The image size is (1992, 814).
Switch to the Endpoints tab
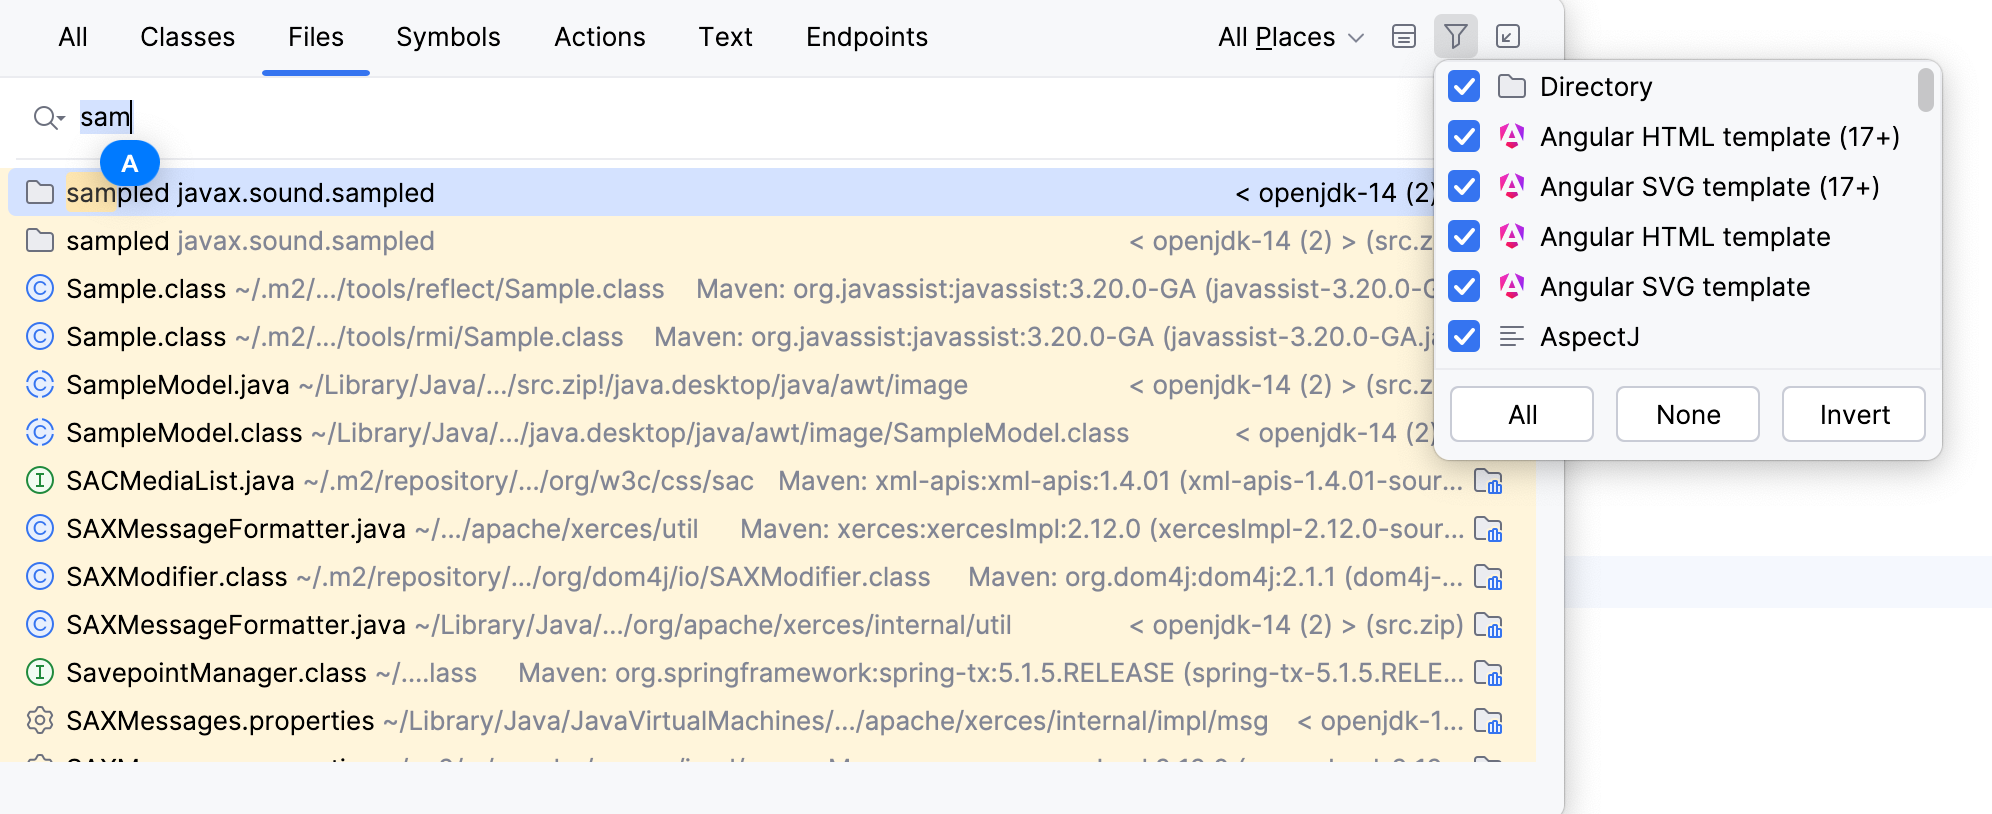coord(867,37)
